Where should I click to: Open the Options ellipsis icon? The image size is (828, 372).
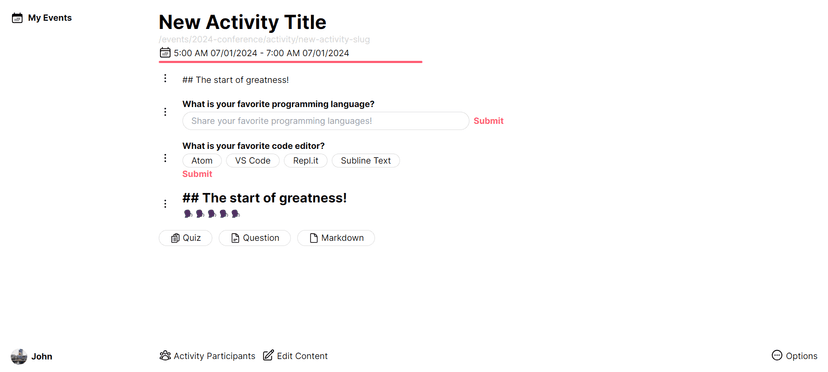click(777, 356)
